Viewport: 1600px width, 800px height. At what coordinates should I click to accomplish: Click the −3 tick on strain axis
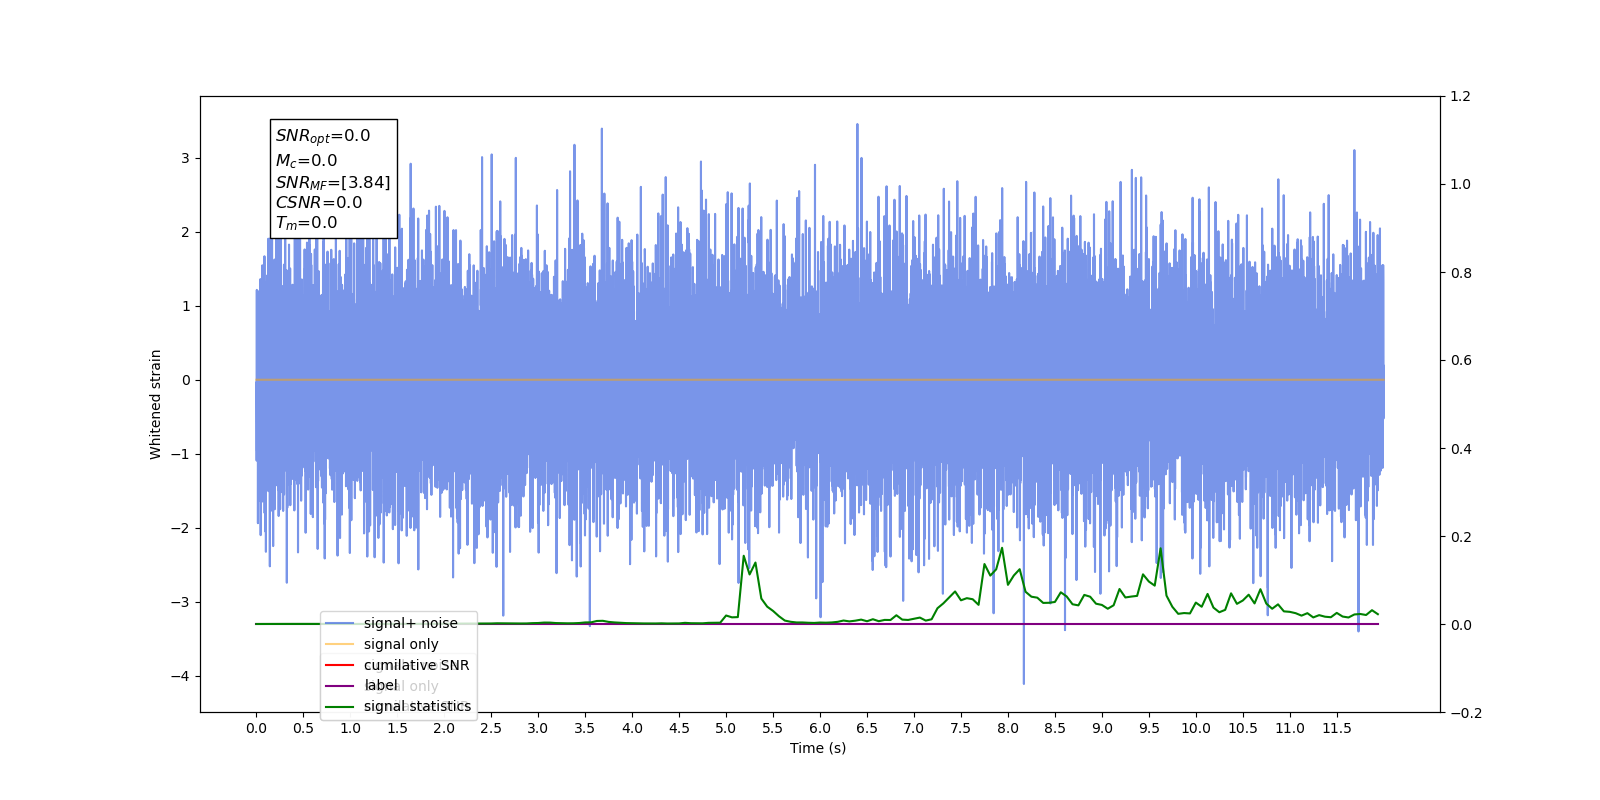point(180,602)
